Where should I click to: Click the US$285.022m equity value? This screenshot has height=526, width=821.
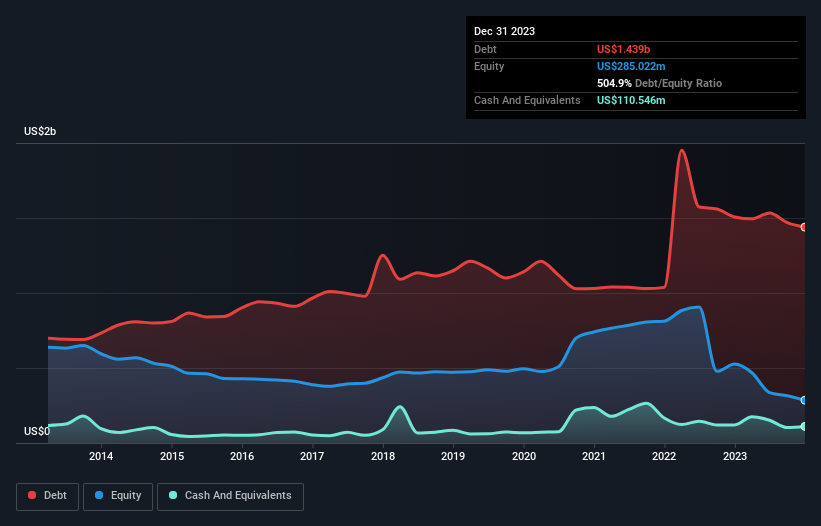pyautogui.click(x=631, y=66)
